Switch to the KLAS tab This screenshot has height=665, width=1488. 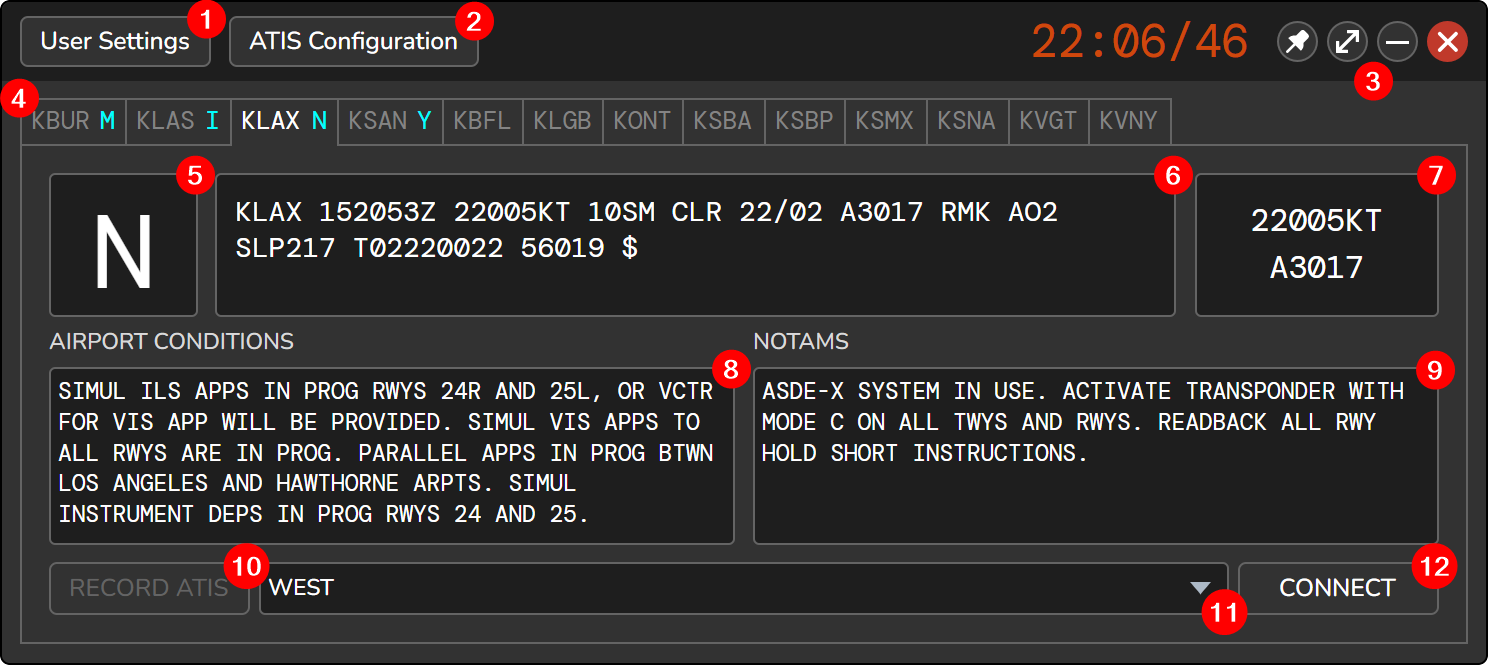[x=178, y=122]
